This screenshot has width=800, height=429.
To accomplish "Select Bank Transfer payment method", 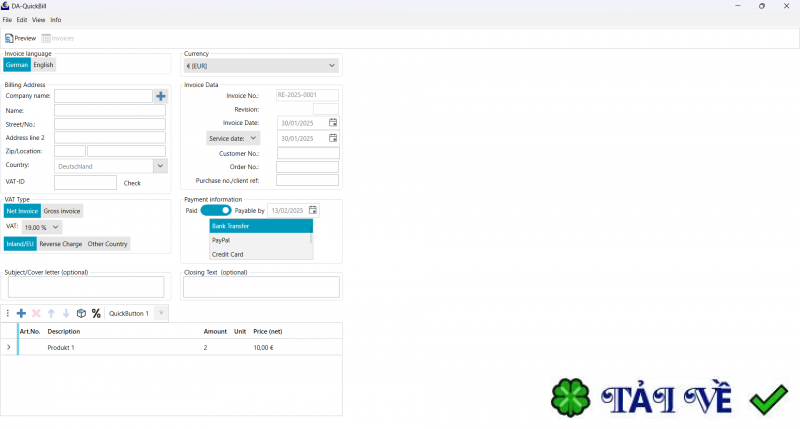I will click(x=261, y=226).
